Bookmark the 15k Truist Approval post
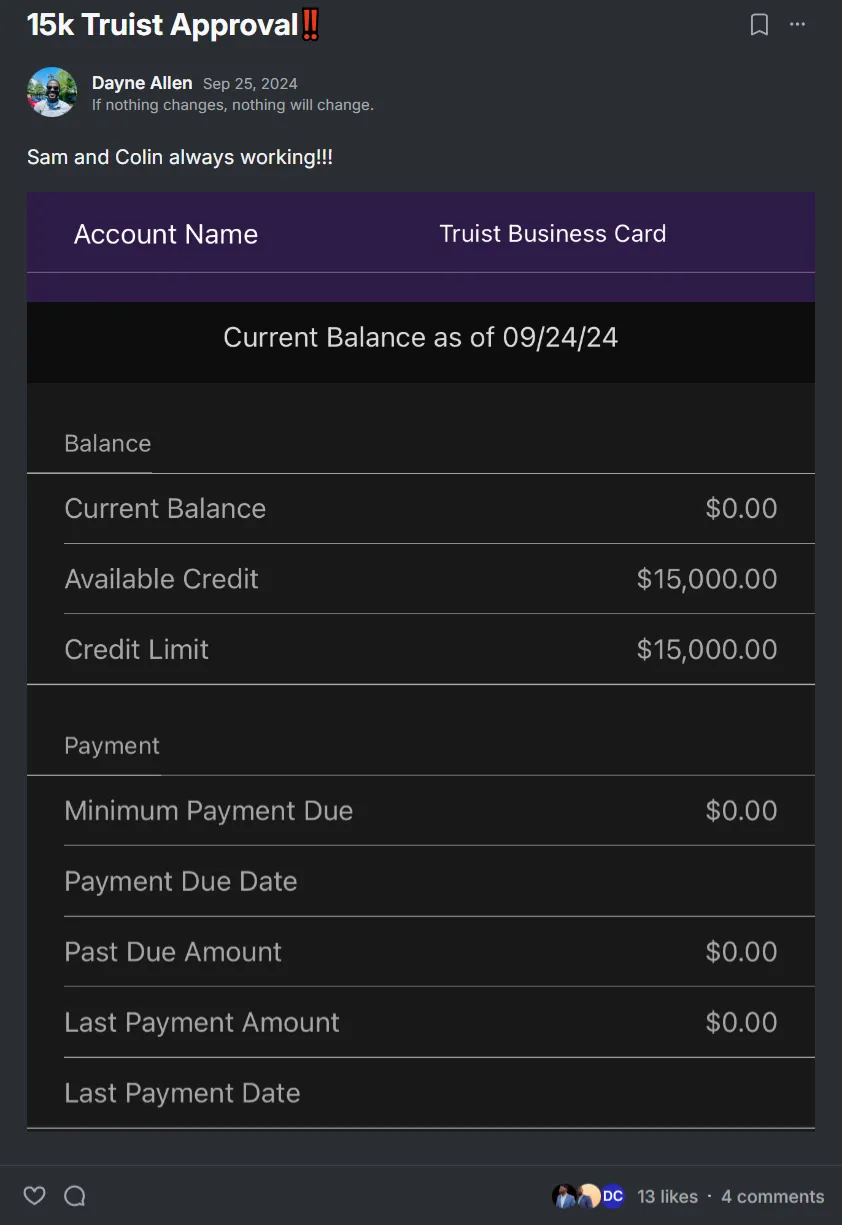842x1225 pixels. [x=759, y=25]
